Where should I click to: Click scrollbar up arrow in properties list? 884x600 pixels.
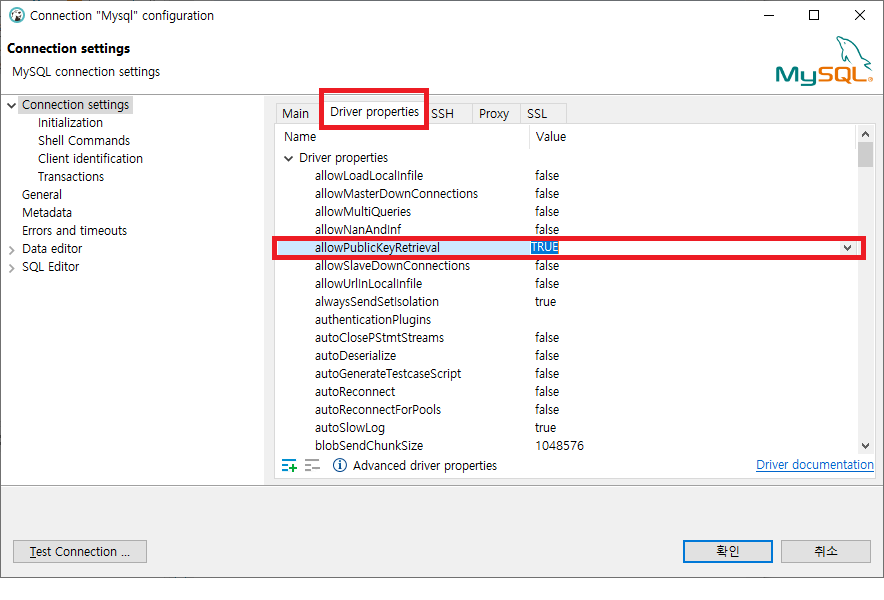[x=865, y=134]
